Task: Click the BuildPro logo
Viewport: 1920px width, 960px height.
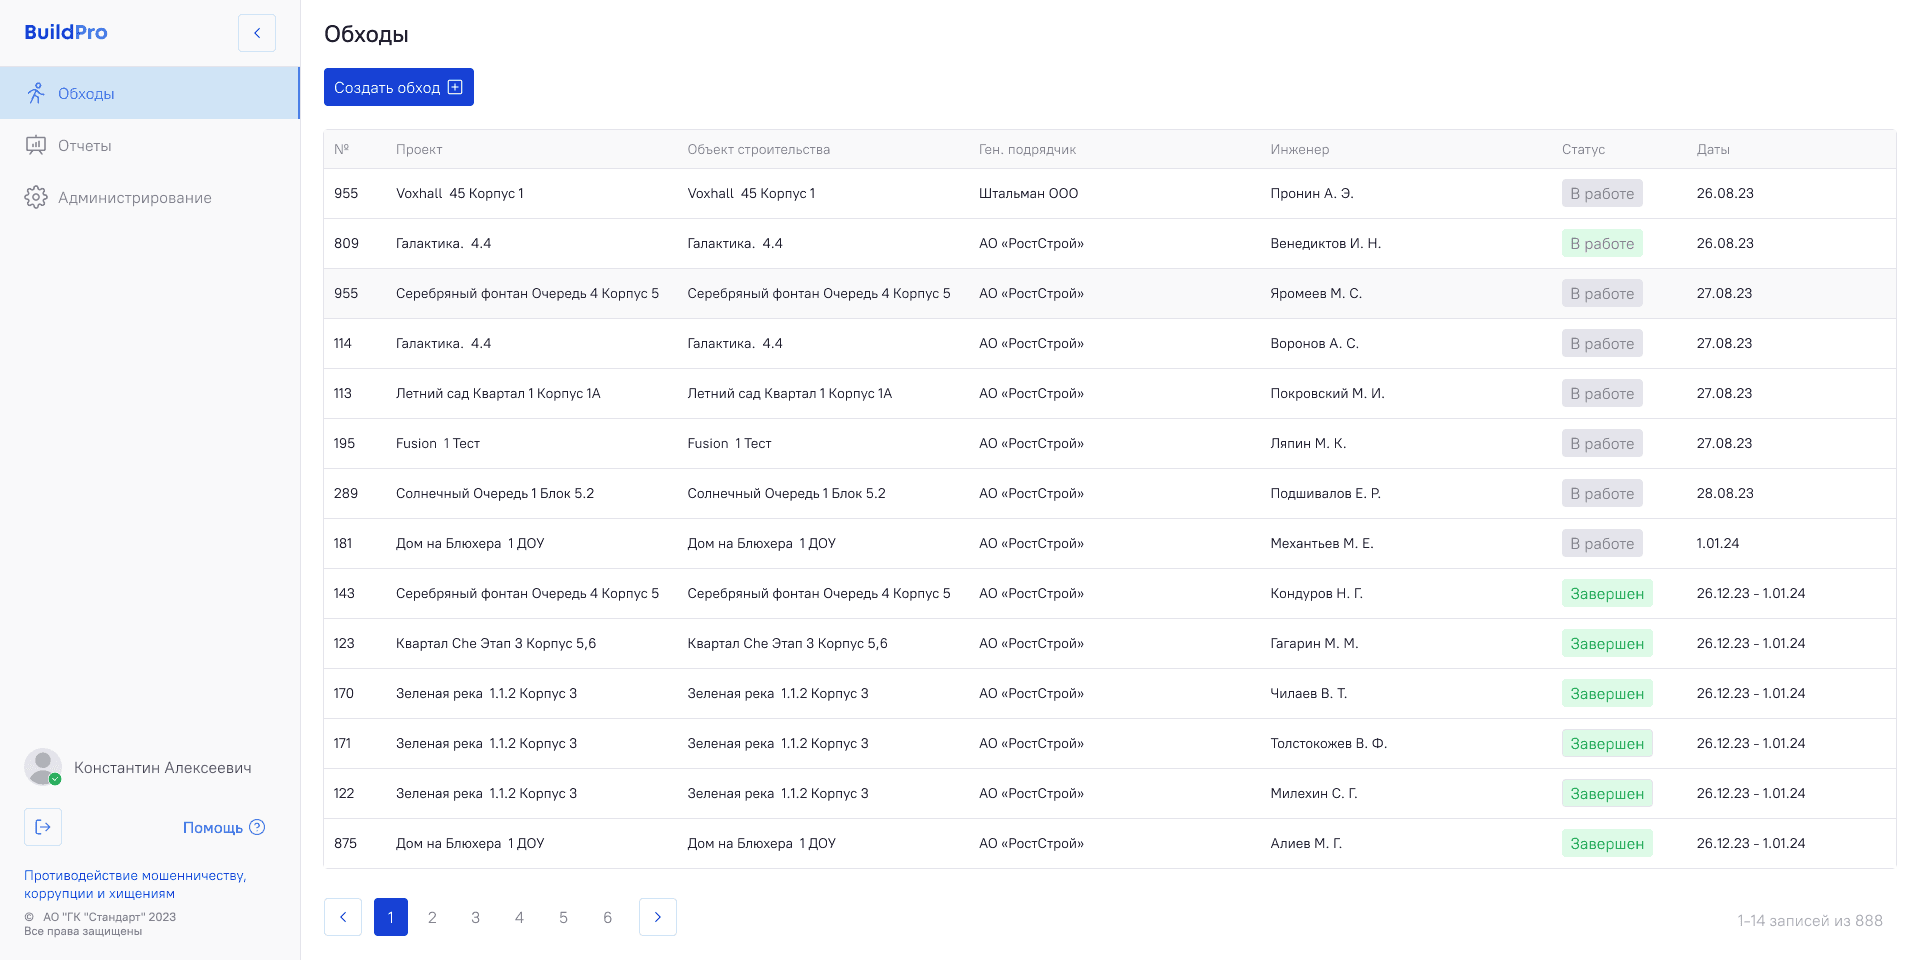Action: click(x=66, y=32)
